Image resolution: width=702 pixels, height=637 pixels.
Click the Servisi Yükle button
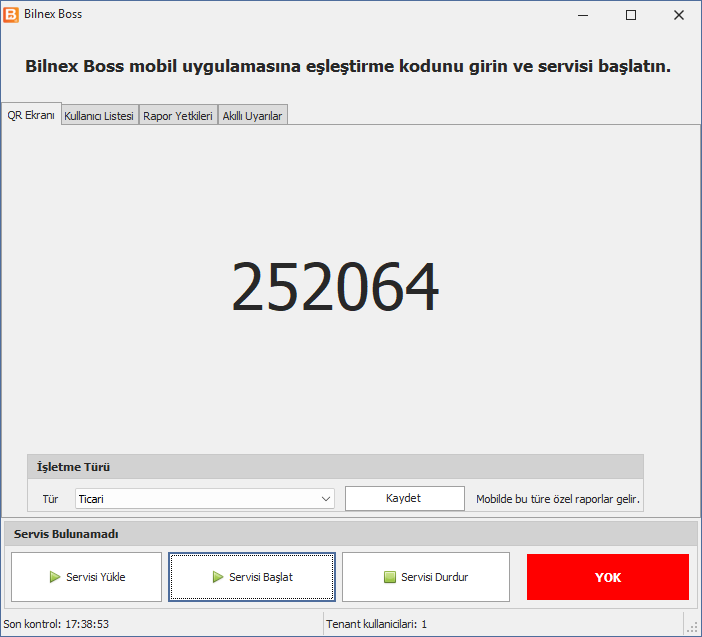point(86,577)
